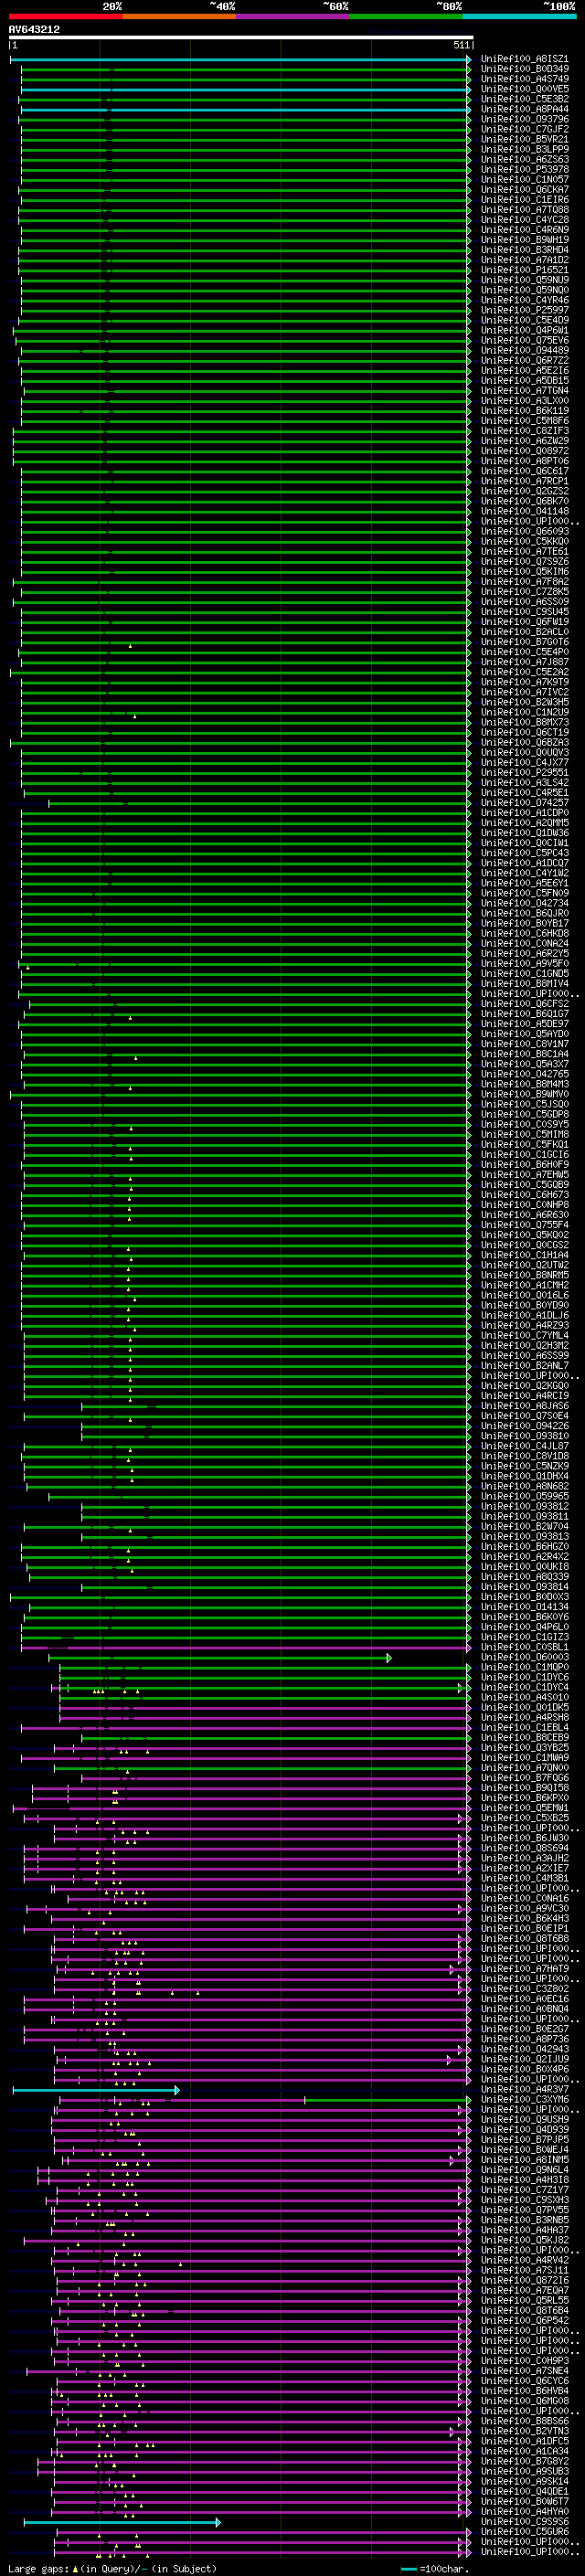Click UniRef100_O14134 label
Image resolution: width=585 pixels, height=2576 pixels.
point(524,1607)
